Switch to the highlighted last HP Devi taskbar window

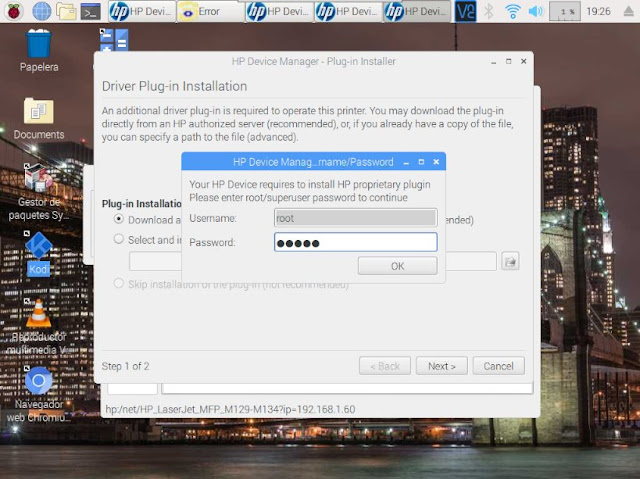[x=417, y=11]
